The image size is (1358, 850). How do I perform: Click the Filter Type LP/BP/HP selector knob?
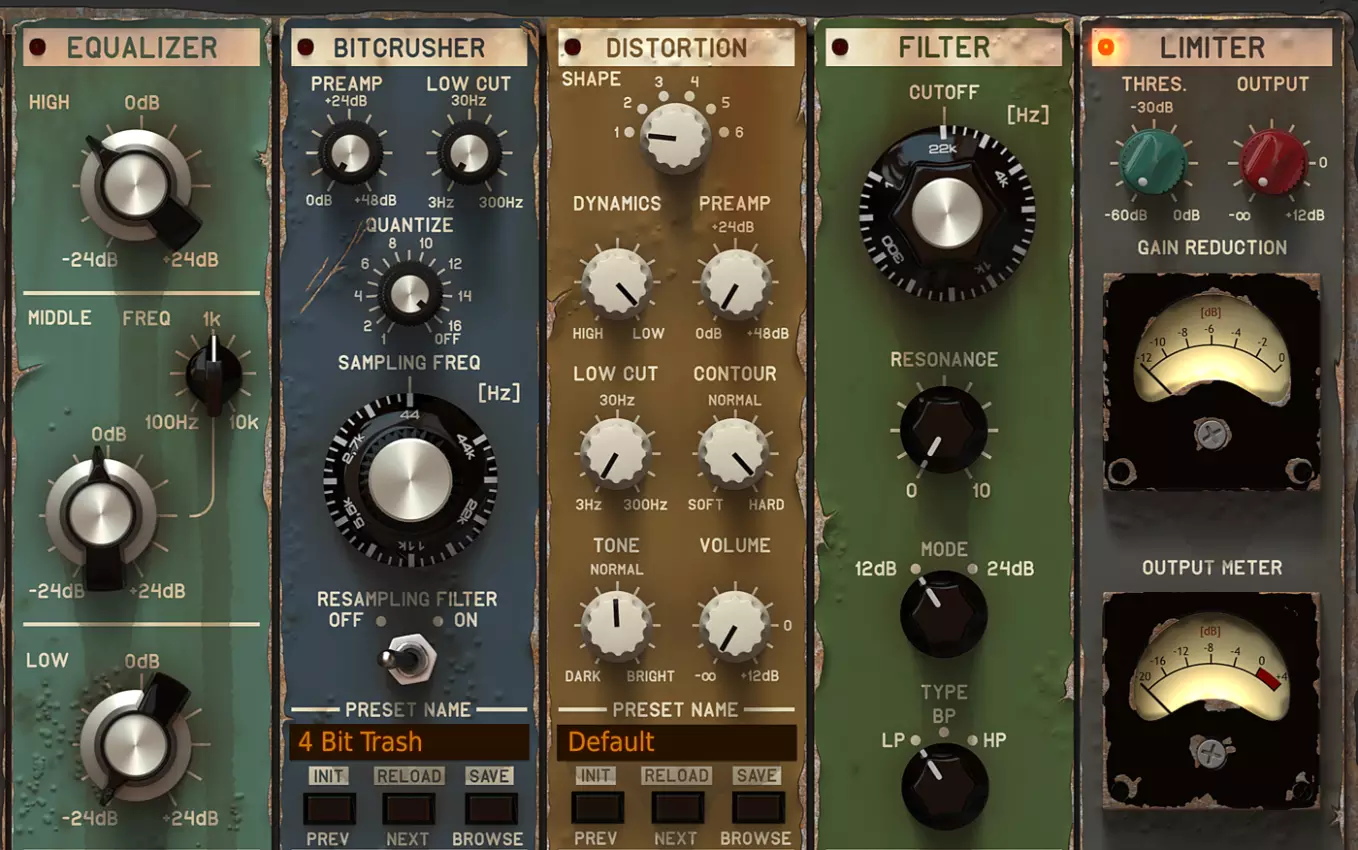tap(944, 785)
